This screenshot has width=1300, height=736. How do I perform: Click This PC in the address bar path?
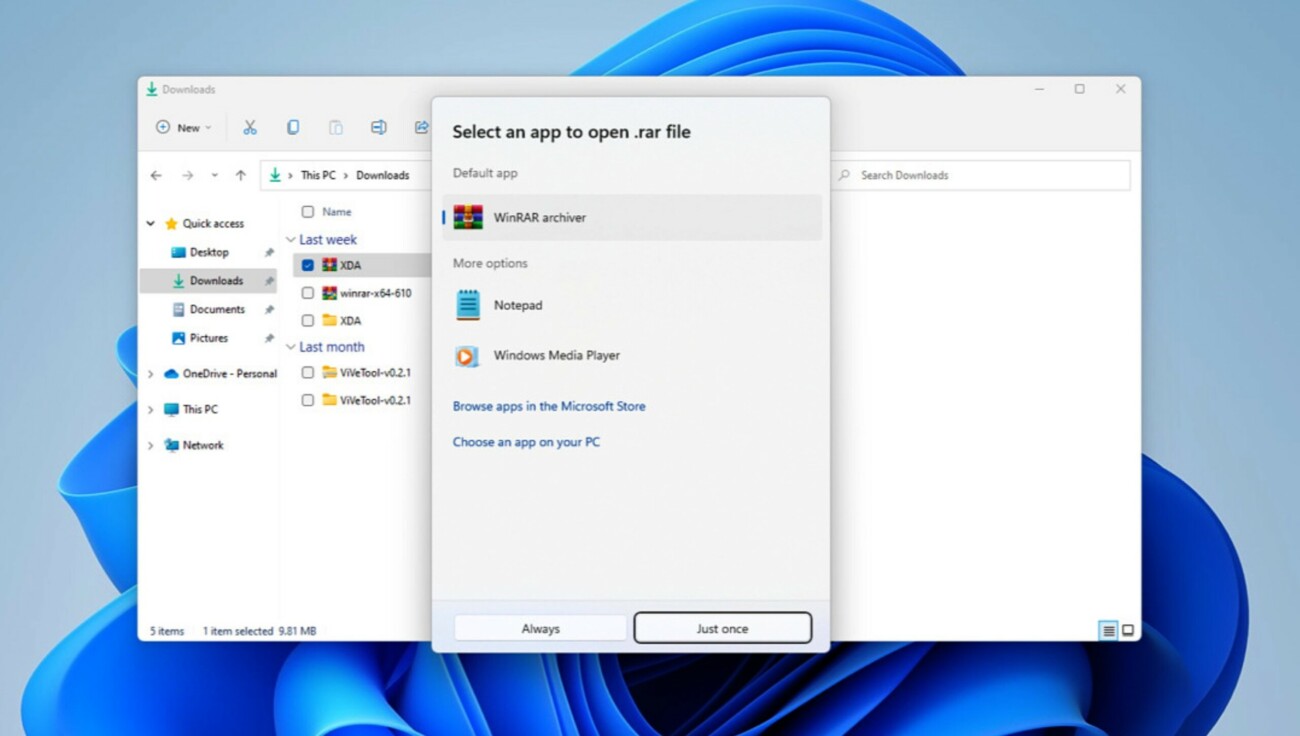[x=318, y=175]
